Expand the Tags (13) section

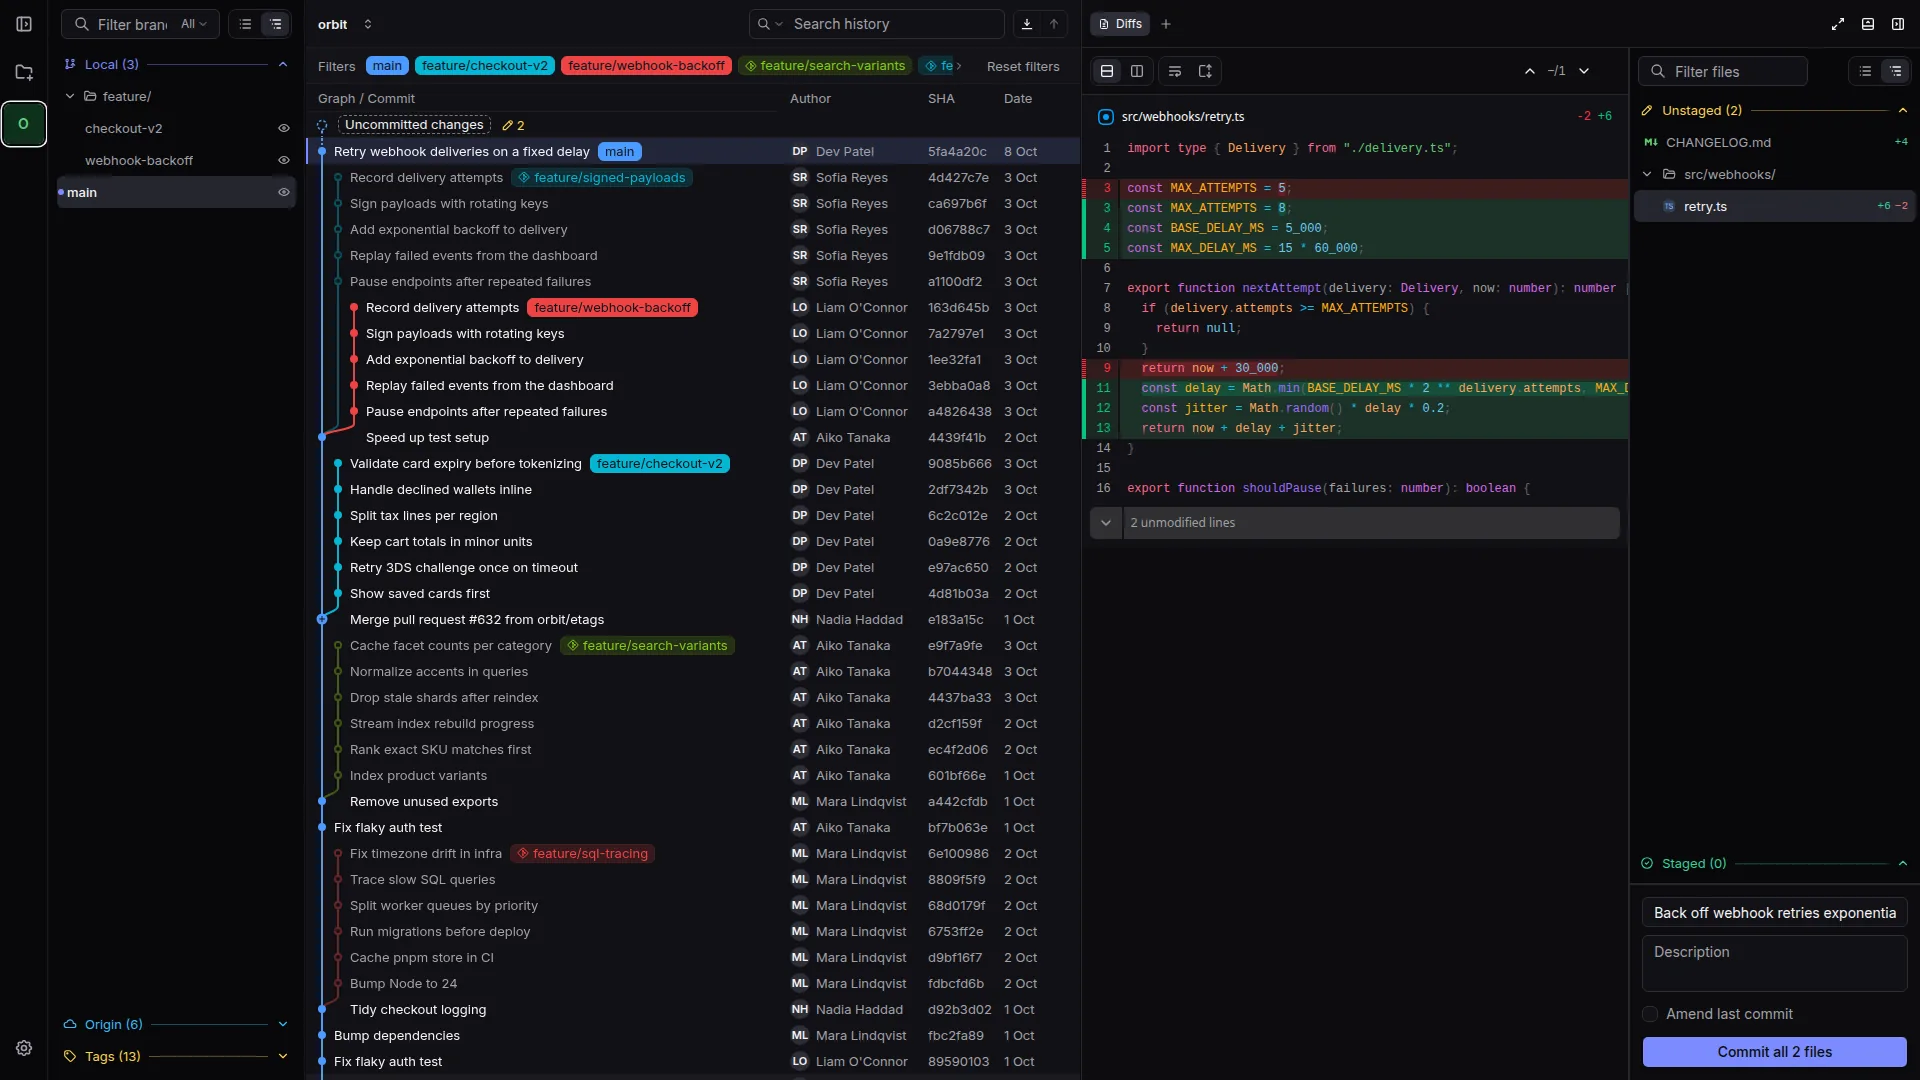click(283, 1056)
